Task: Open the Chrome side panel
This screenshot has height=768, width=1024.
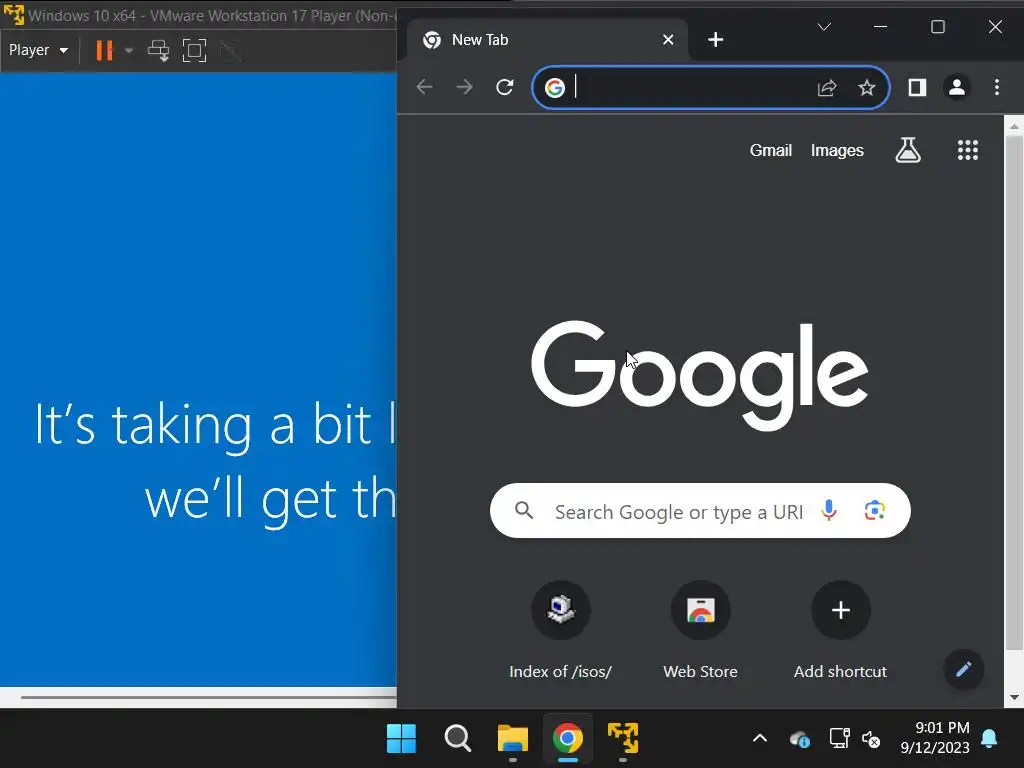Action: tap(918, 87)
